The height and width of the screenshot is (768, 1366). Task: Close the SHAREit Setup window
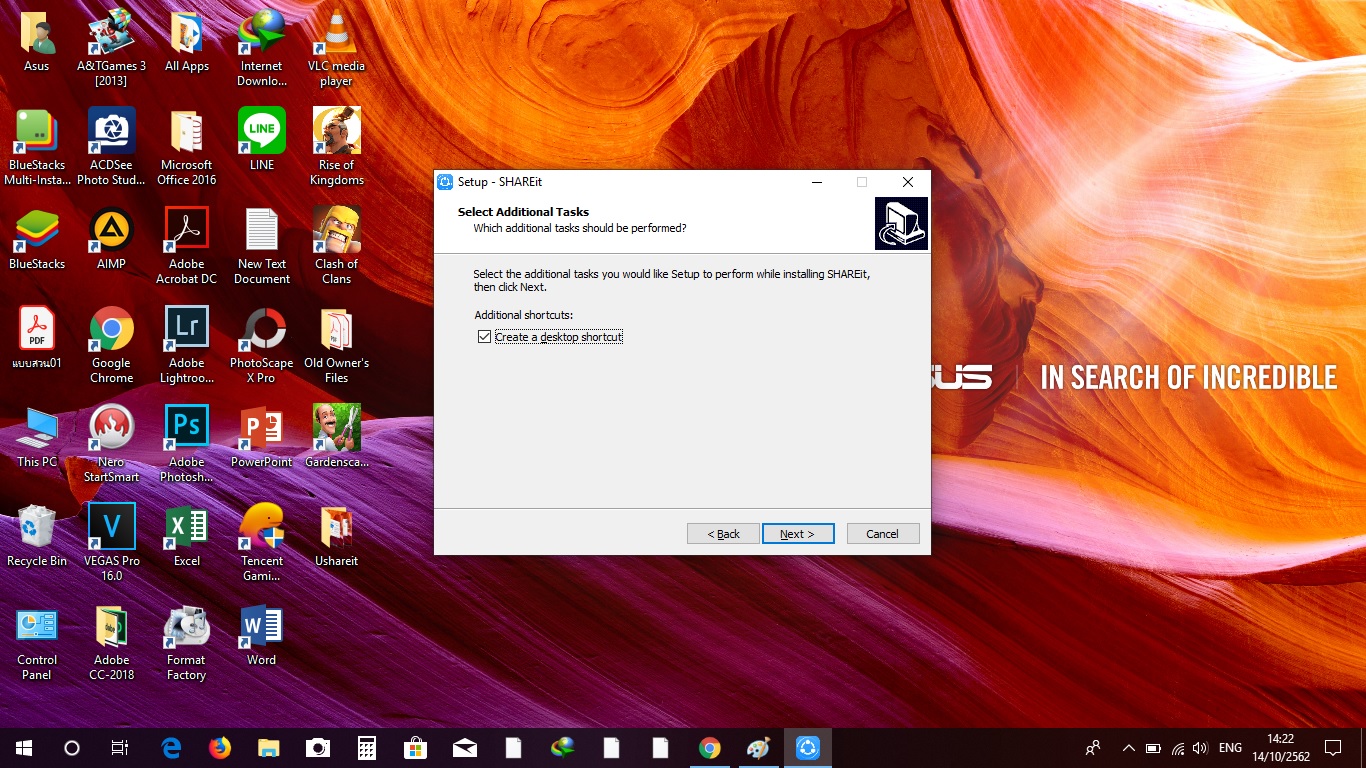tap(908, 182)
